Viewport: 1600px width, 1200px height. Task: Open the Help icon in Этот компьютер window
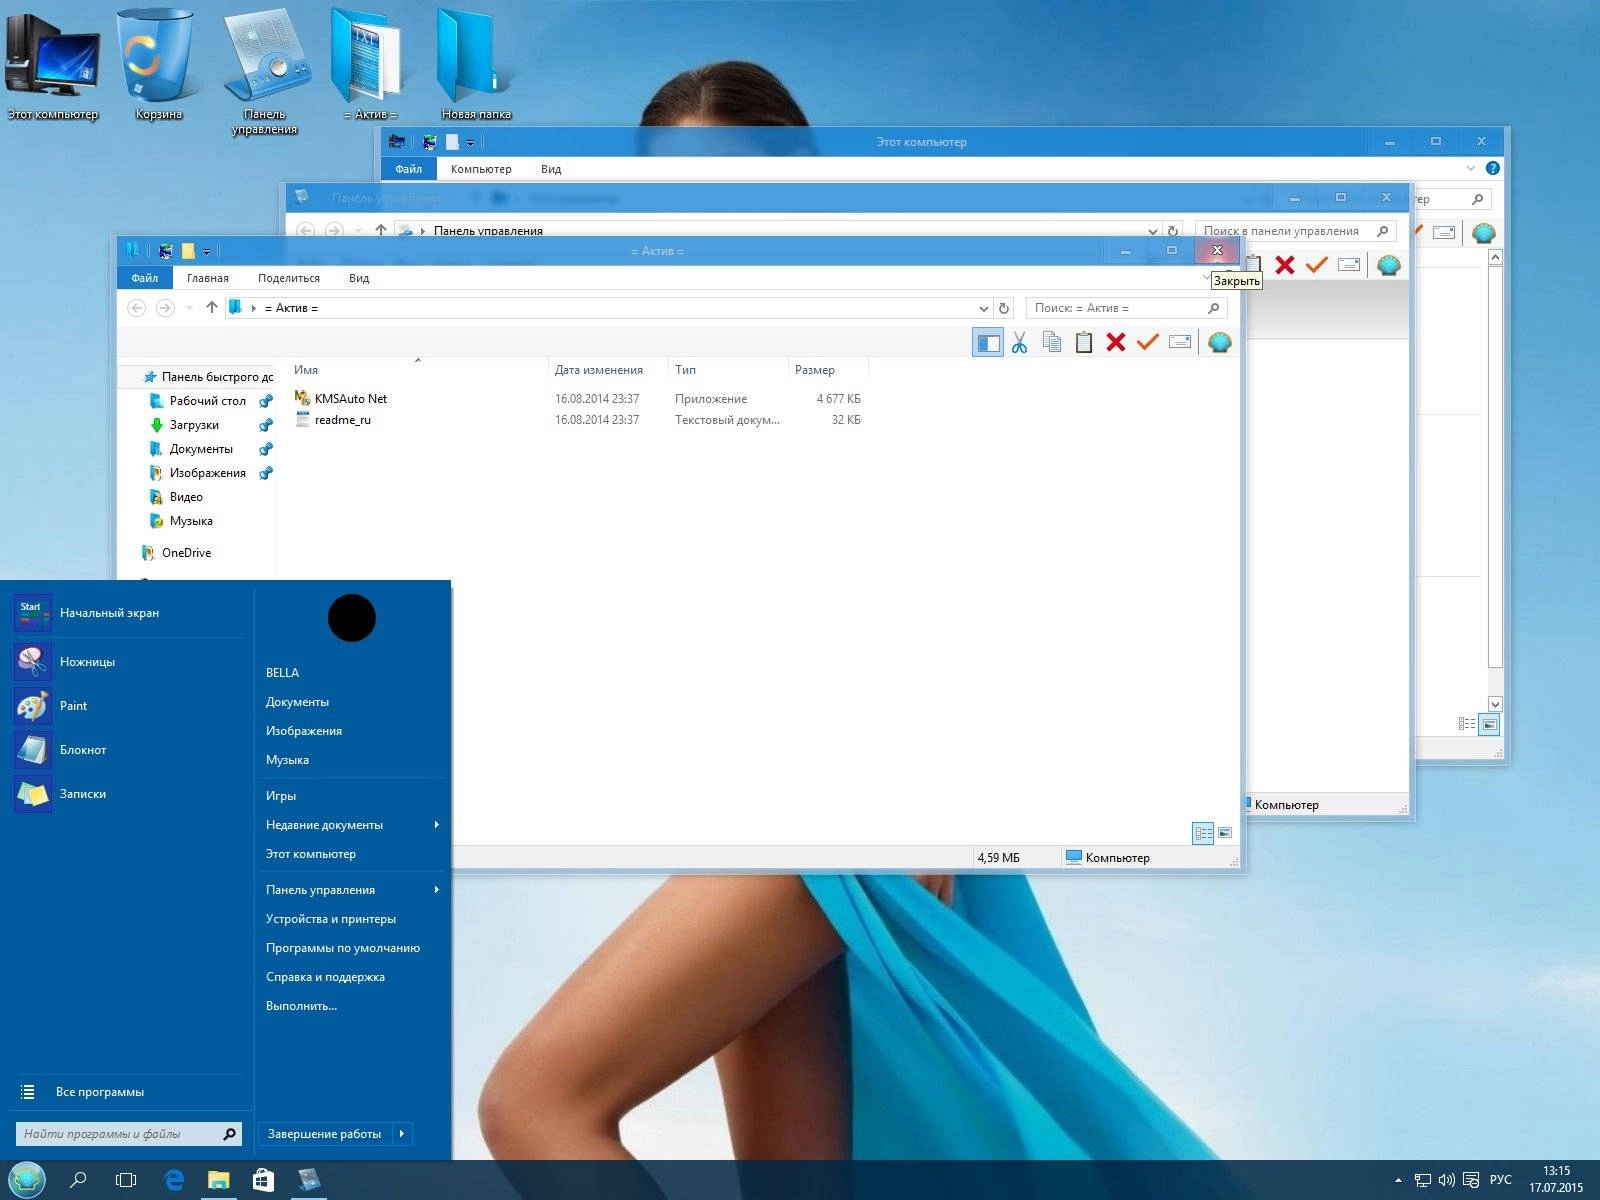coord(1492,169)
